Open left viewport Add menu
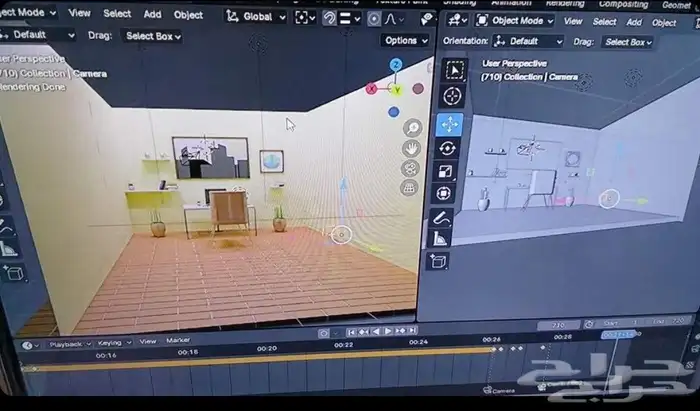 tap(152, 14)
